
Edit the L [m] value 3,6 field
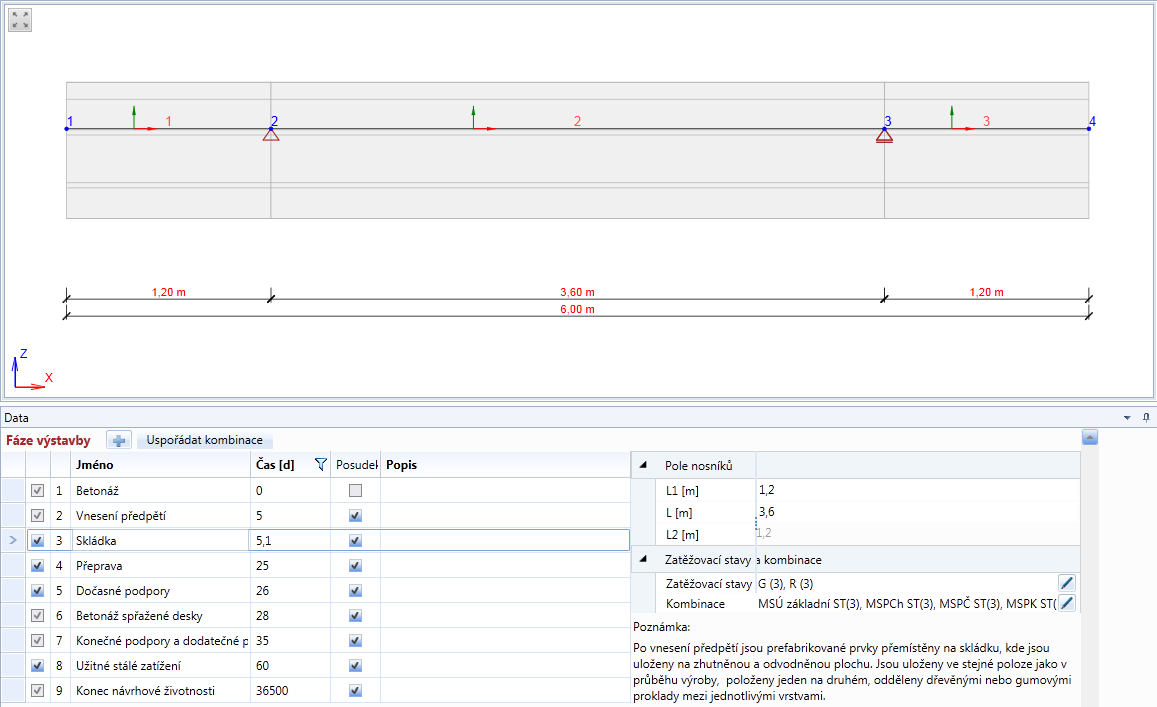917,512
